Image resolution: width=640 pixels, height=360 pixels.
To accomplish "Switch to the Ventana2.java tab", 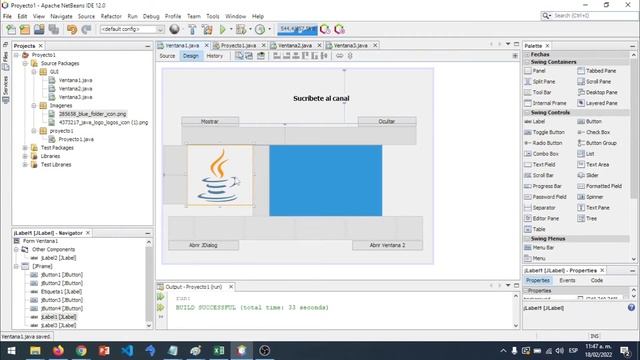I will pos(295,45).
